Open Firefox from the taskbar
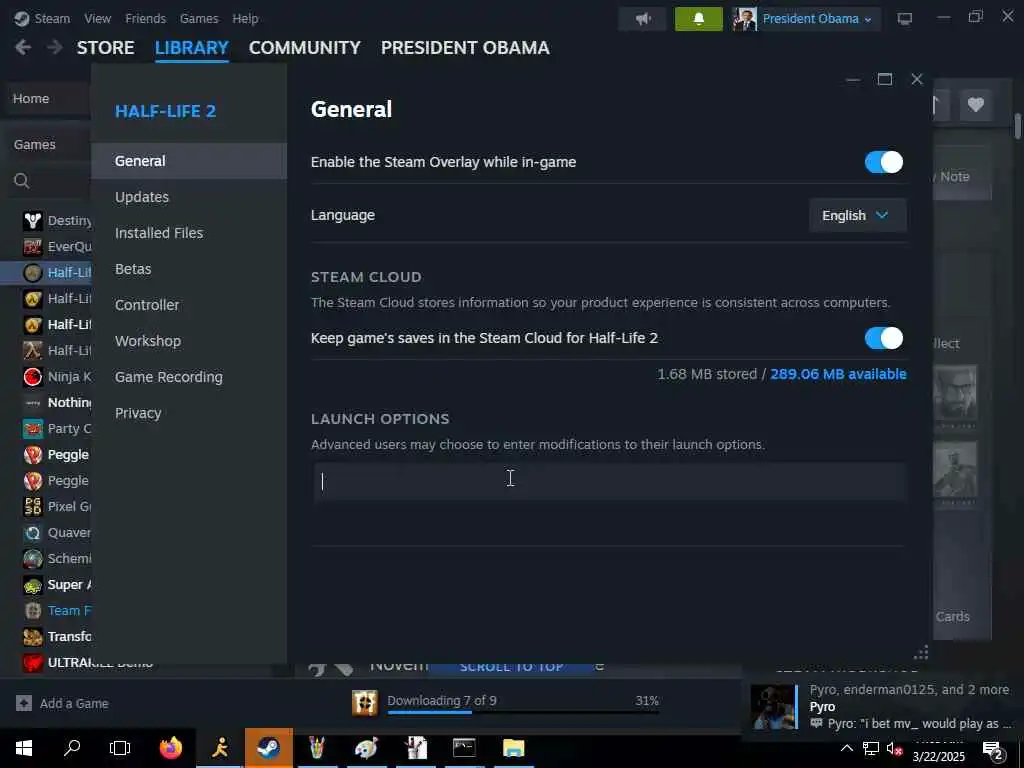 [x=171, y=748]
